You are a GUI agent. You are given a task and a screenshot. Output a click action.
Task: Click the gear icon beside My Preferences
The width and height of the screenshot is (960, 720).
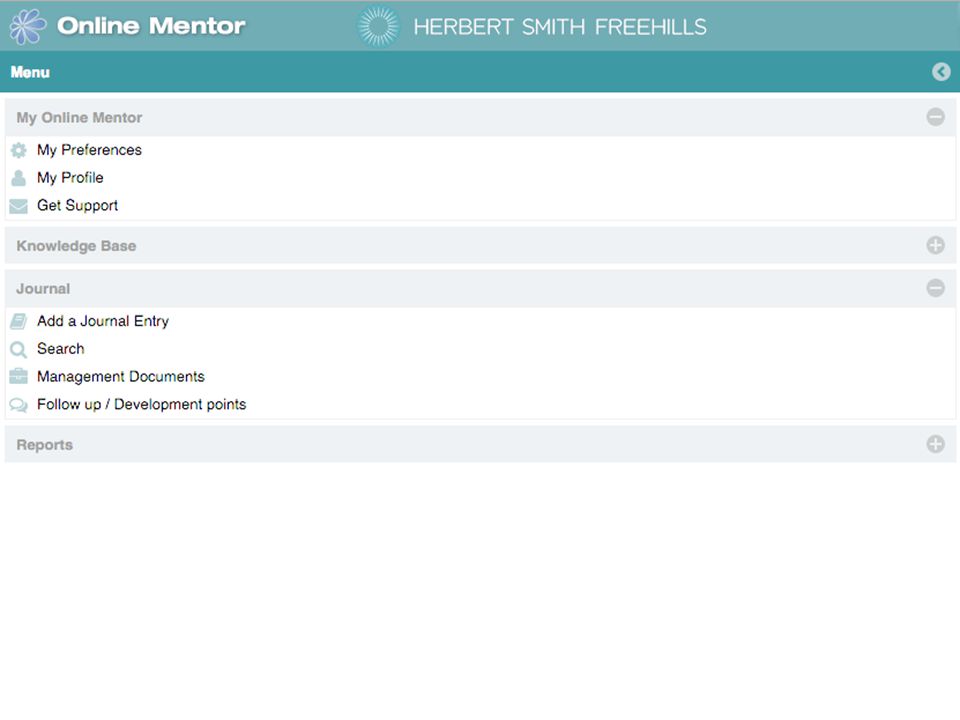(x=19, y=150)
